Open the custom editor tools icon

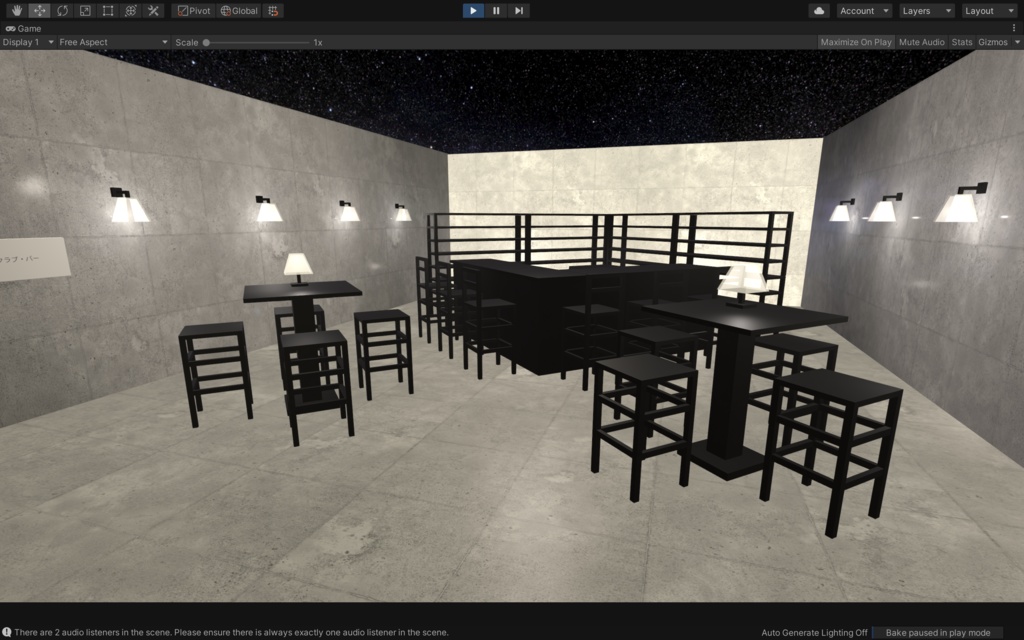point(154,10)
